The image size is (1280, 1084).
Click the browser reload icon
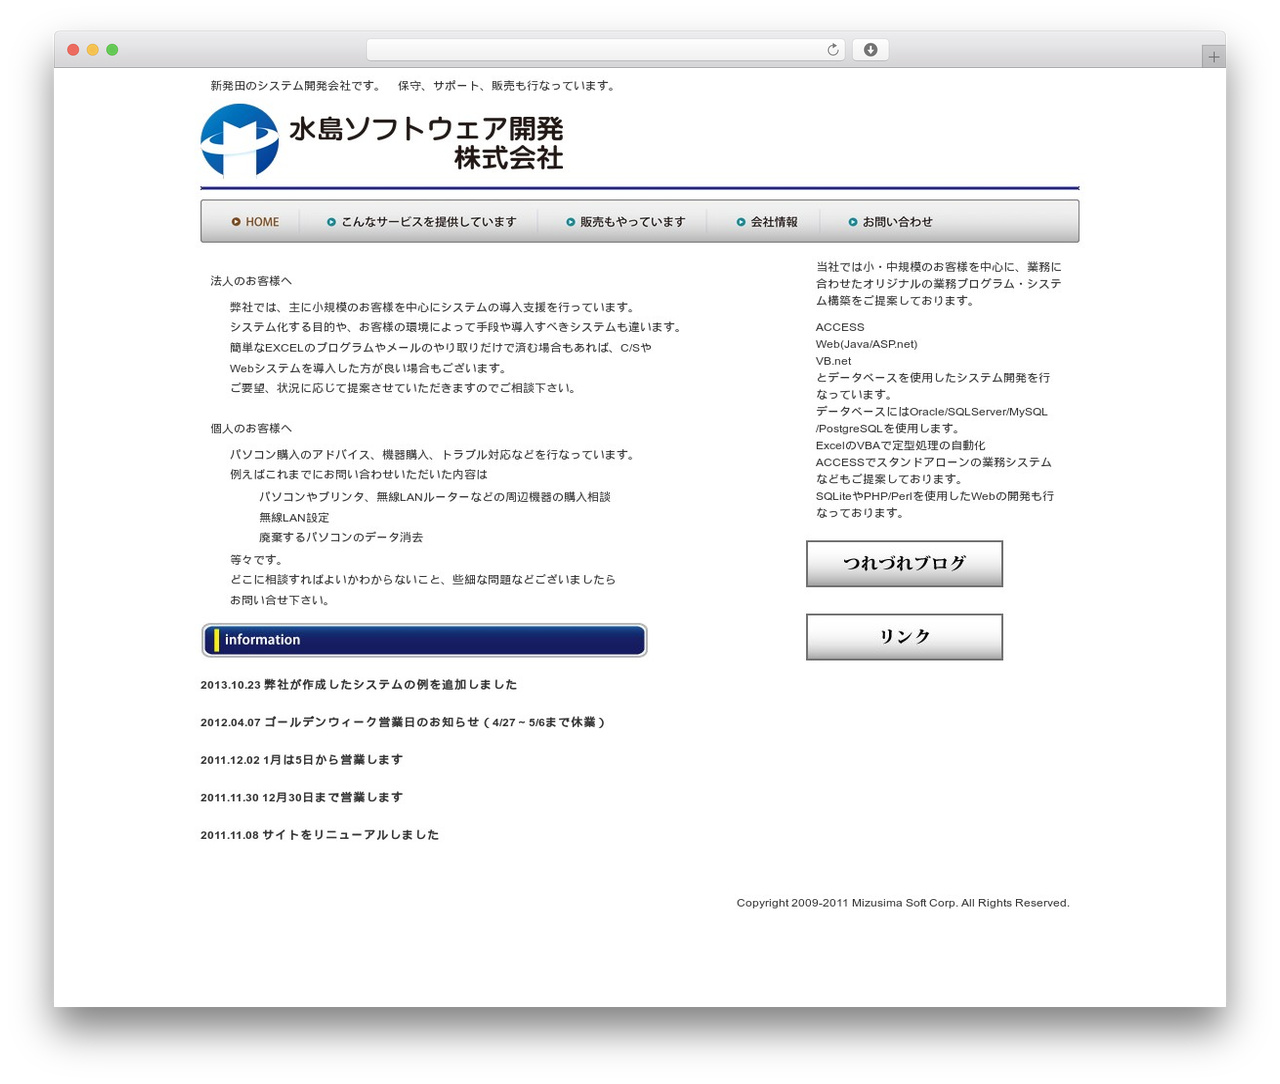pos(832,50)
